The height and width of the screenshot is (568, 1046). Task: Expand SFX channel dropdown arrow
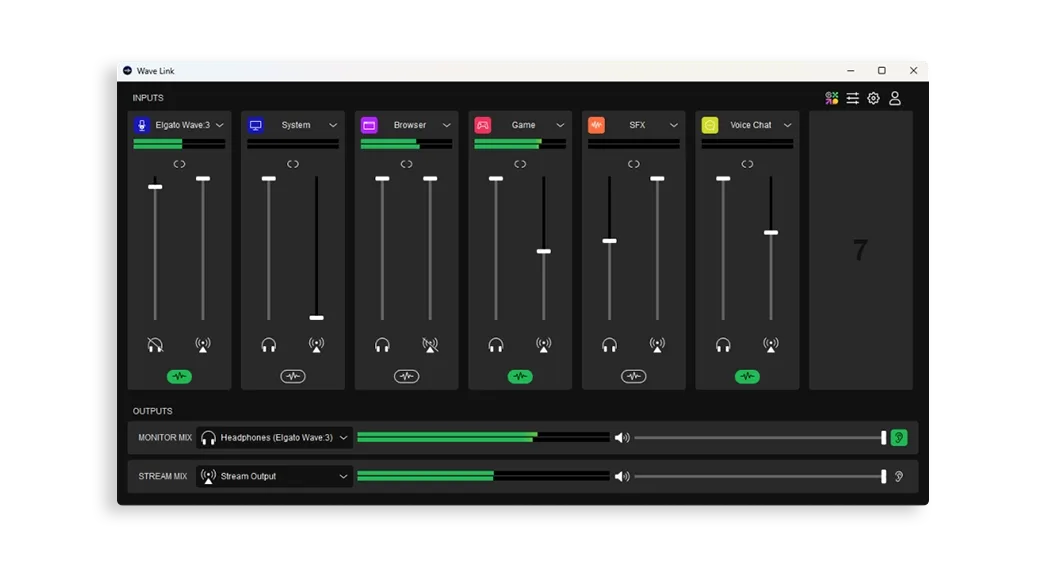pyautogui.click(x=674, y=125)
